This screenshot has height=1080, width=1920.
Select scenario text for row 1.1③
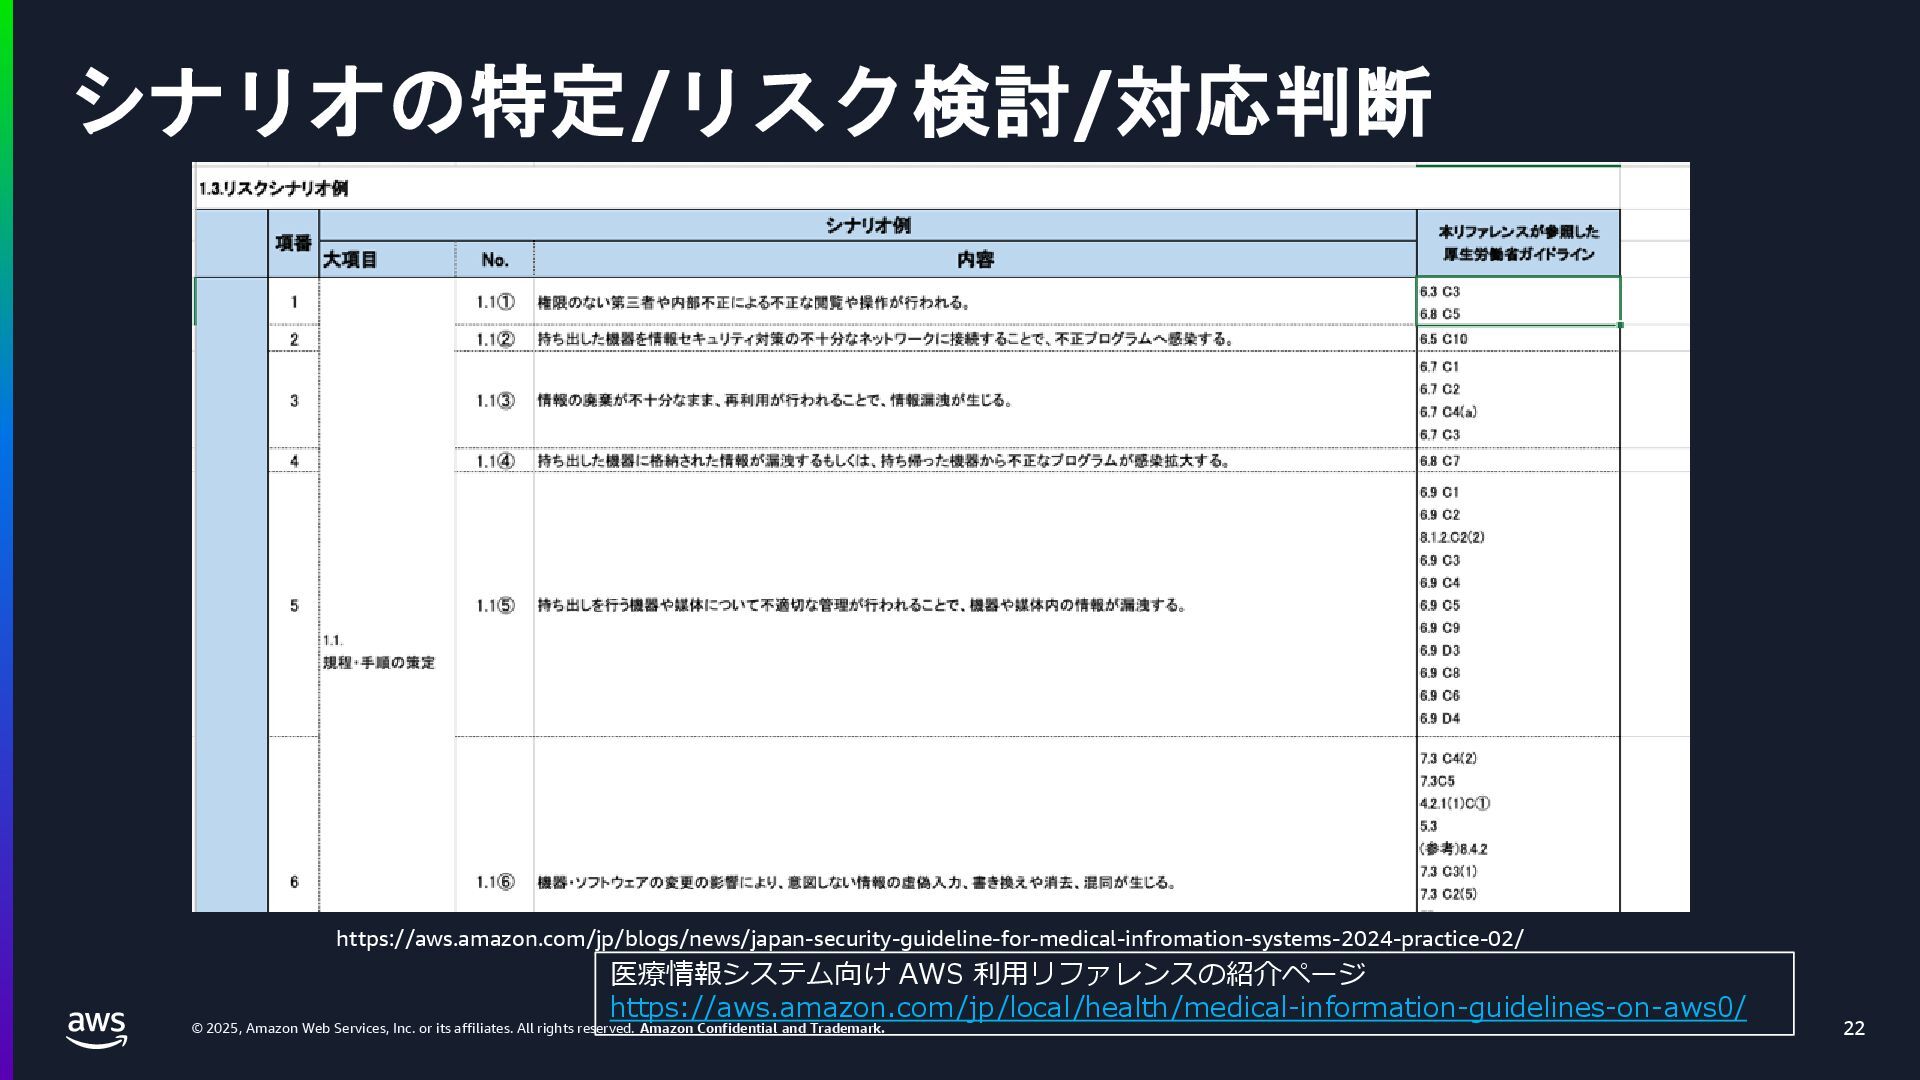pos(775,401)
